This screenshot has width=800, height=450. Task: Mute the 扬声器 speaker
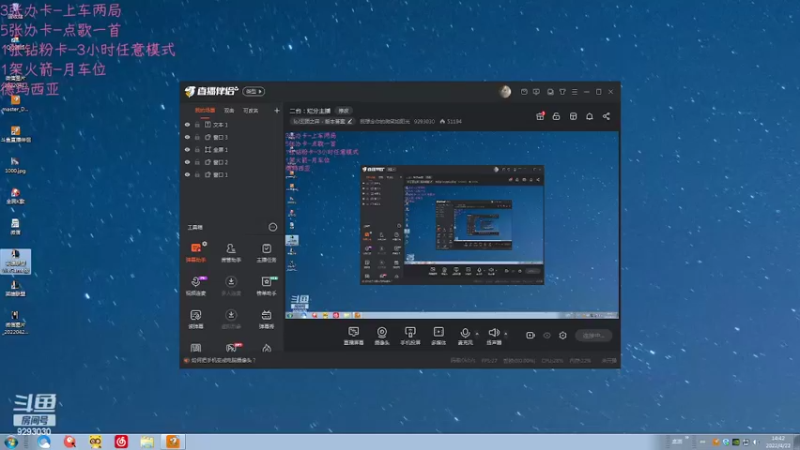493,336
